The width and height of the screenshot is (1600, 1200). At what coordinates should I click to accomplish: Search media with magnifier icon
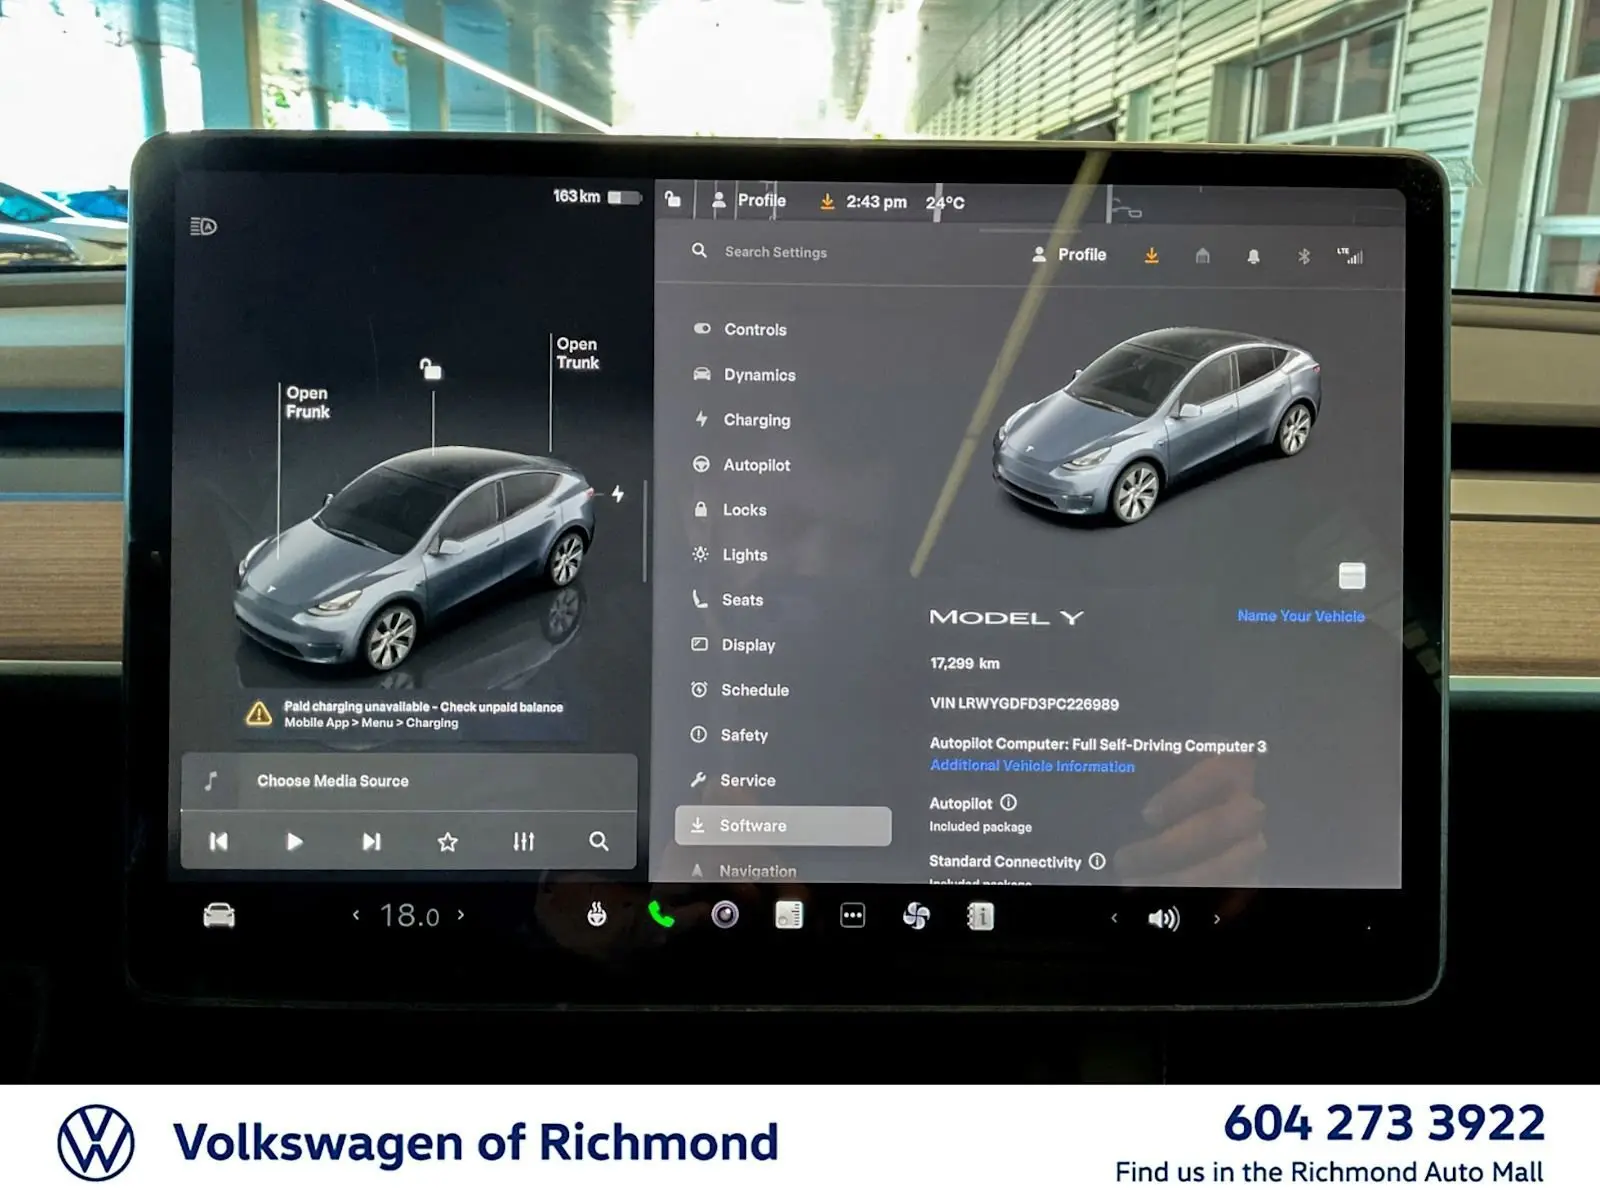point(598,841)
